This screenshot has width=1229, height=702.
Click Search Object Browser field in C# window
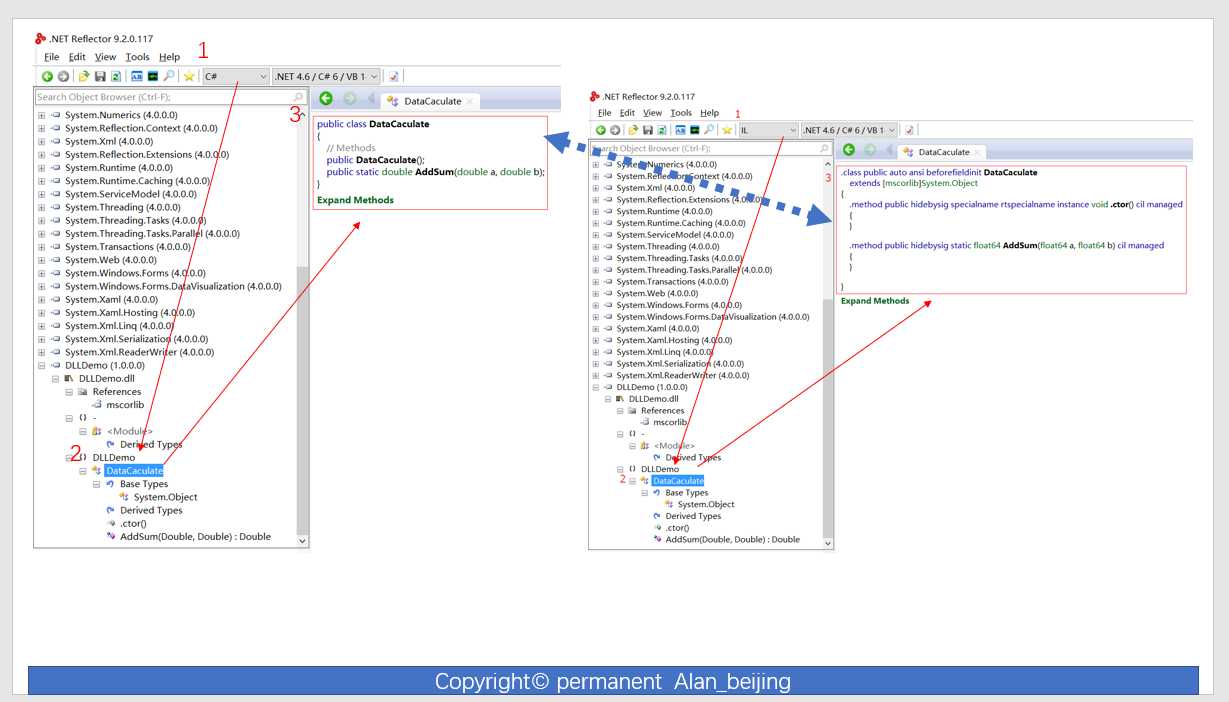coord(170,97)
